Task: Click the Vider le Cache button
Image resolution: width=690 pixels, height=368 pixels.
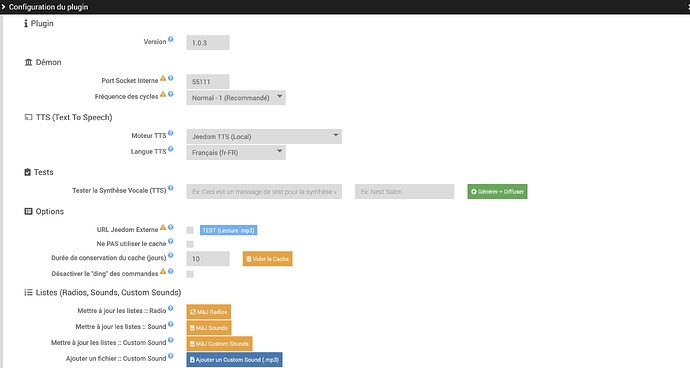Action: pyautogui.click(x=268, y=259)
